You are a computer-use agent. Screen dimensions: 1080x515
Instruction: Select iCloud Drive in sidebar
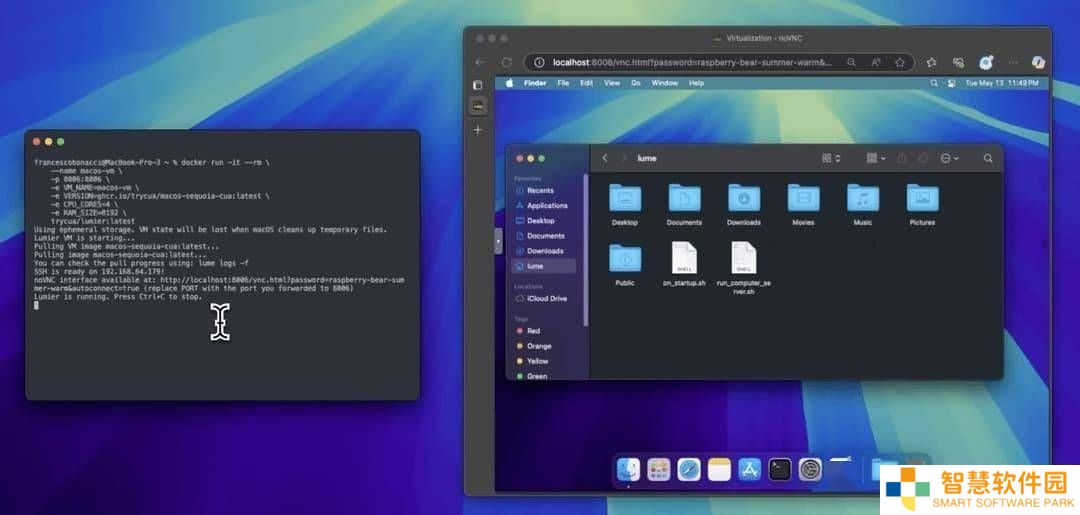(545, 299)
